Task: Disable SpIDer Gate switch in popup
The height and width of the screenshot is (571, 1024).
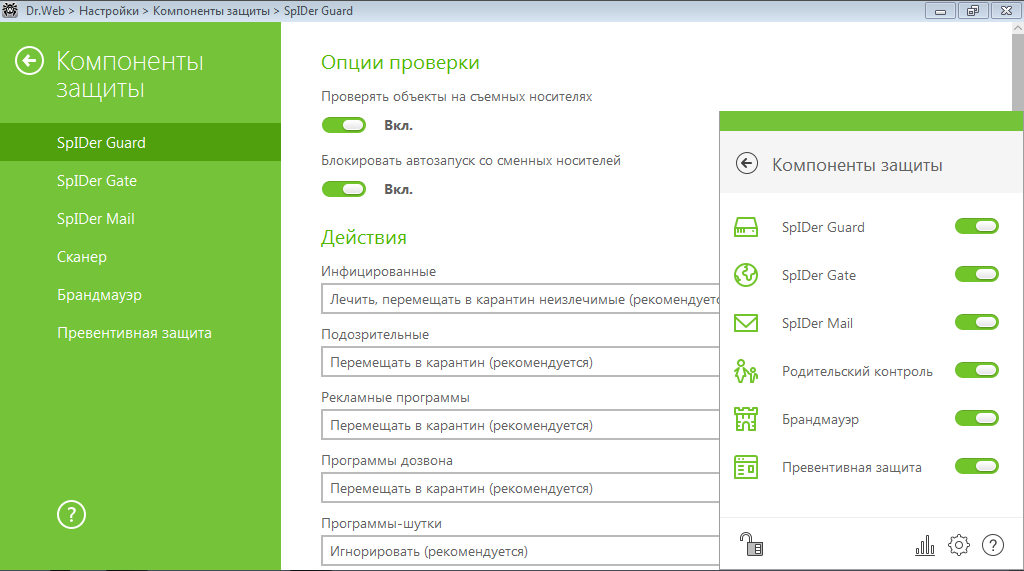Action: pyautogui.click(x=977, y=274)
